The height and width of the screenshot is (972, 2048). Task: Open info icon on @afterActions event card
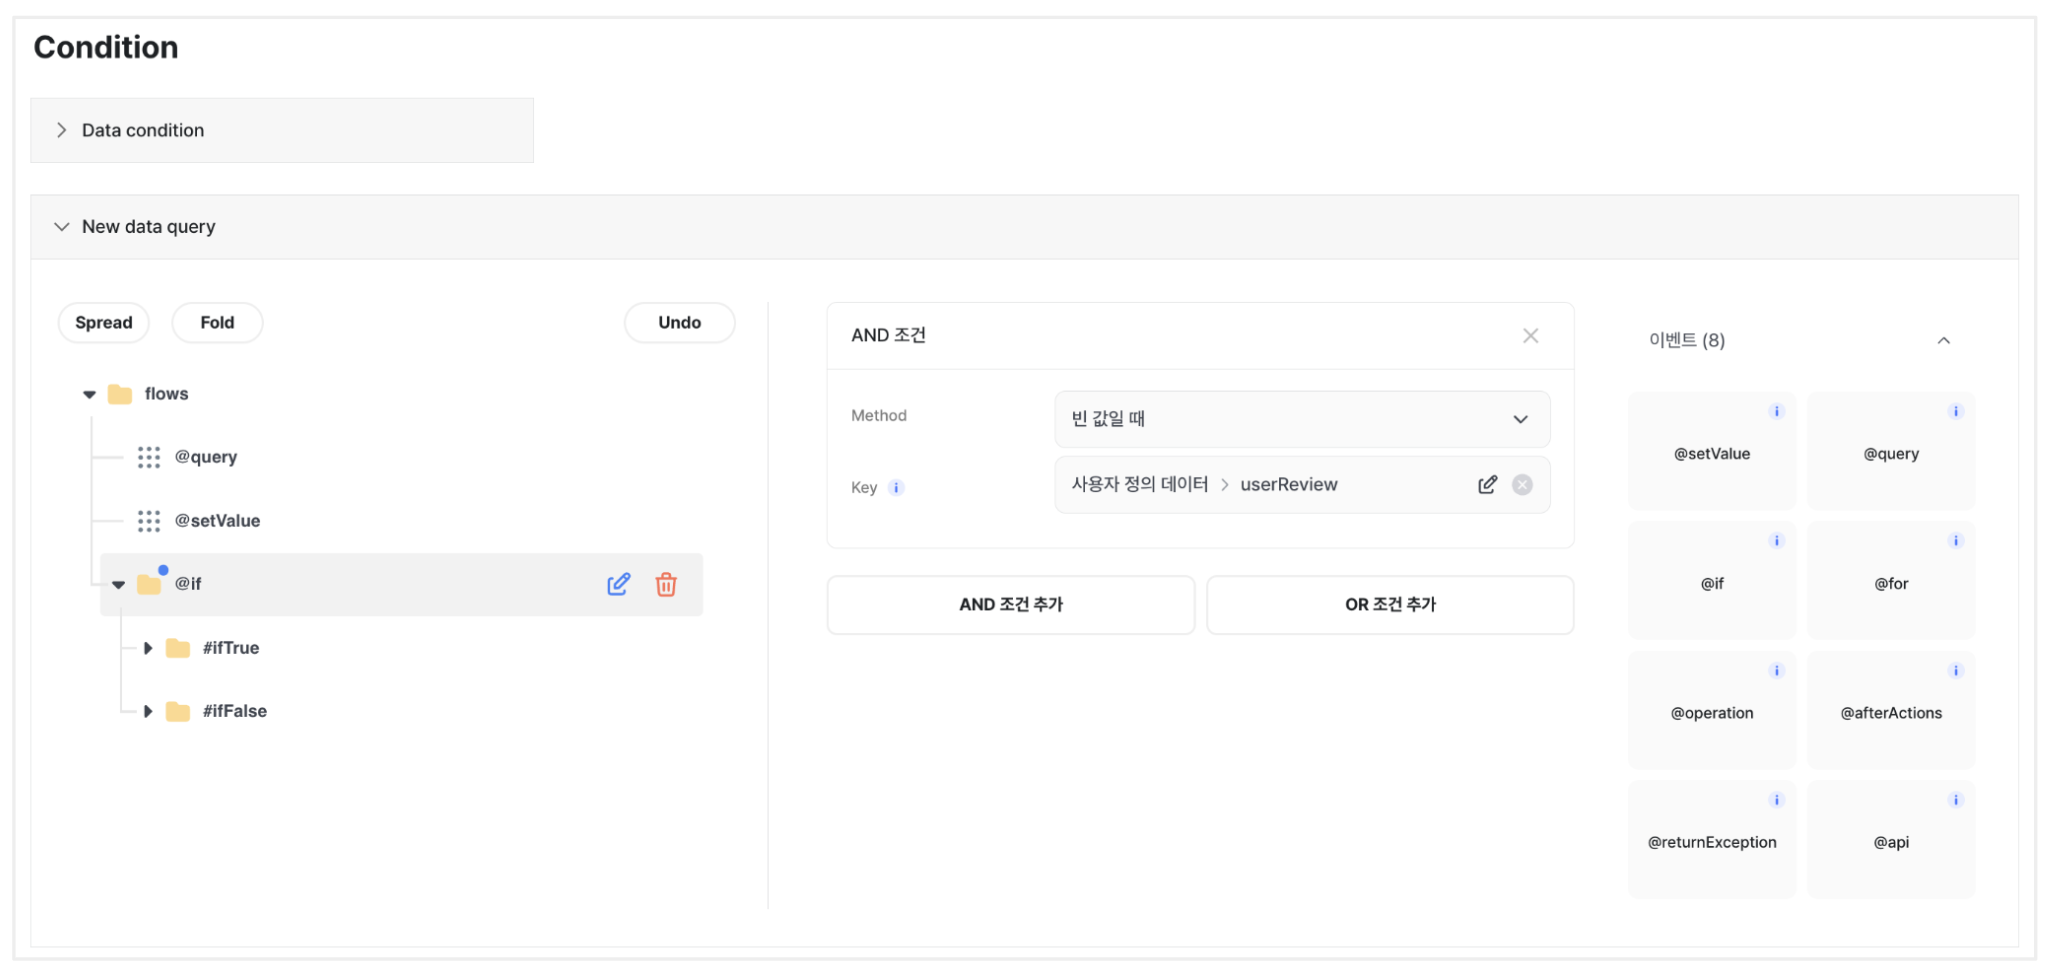coord(1956,671)
